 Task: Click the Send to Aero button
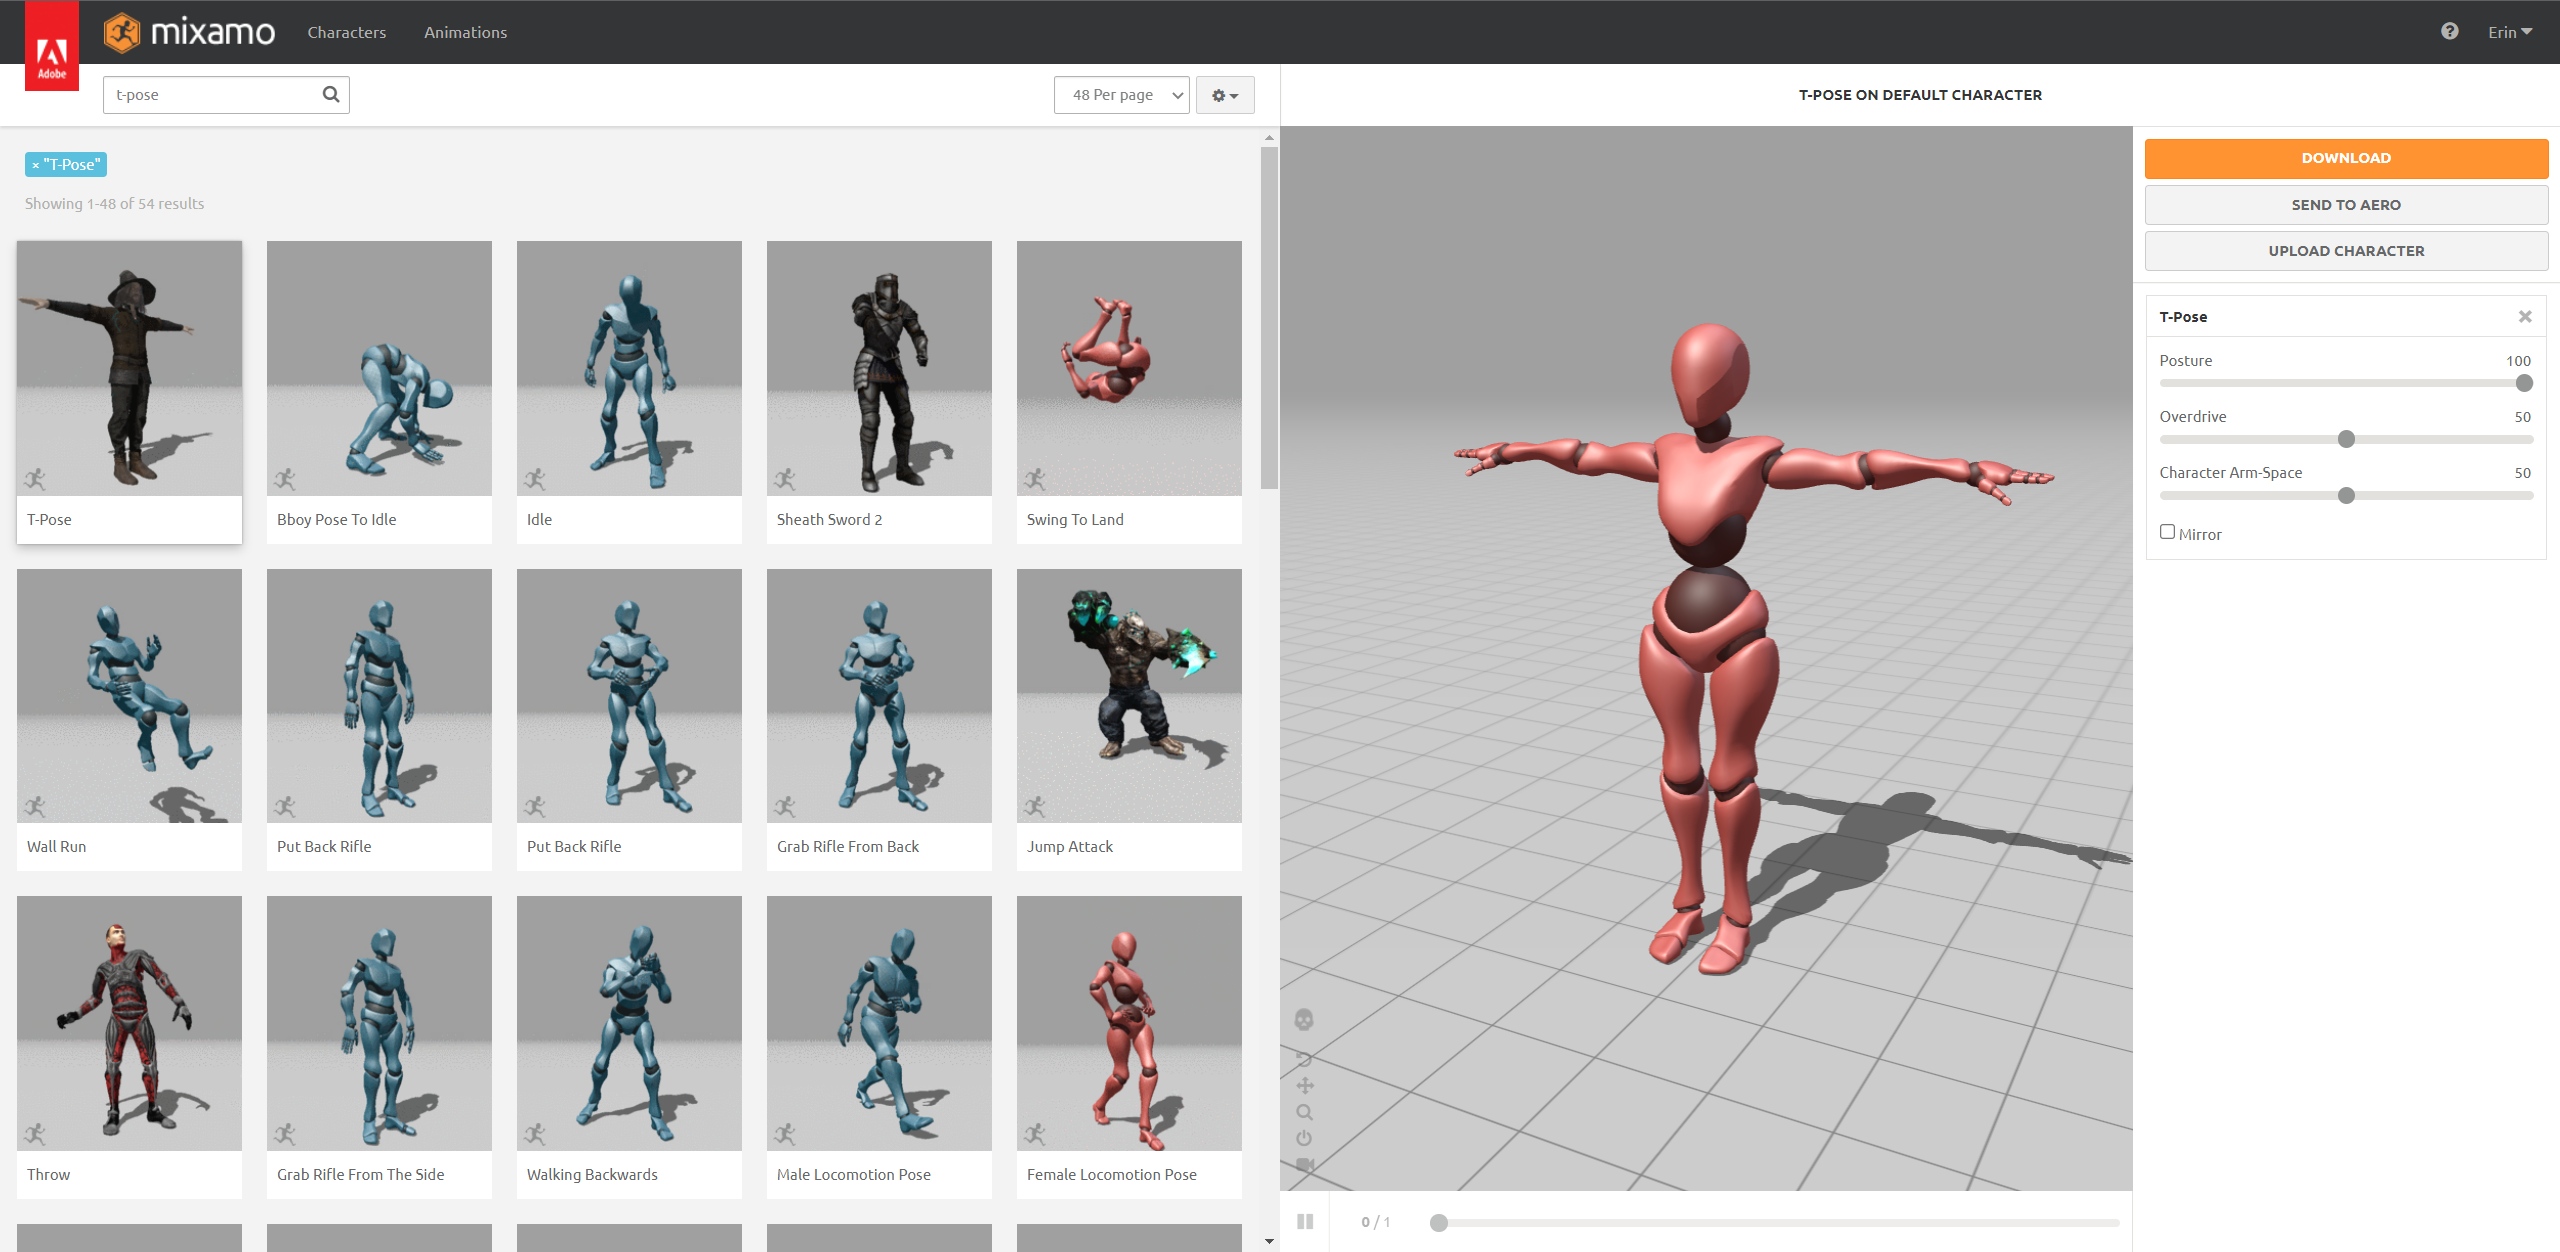(2346, 205)
